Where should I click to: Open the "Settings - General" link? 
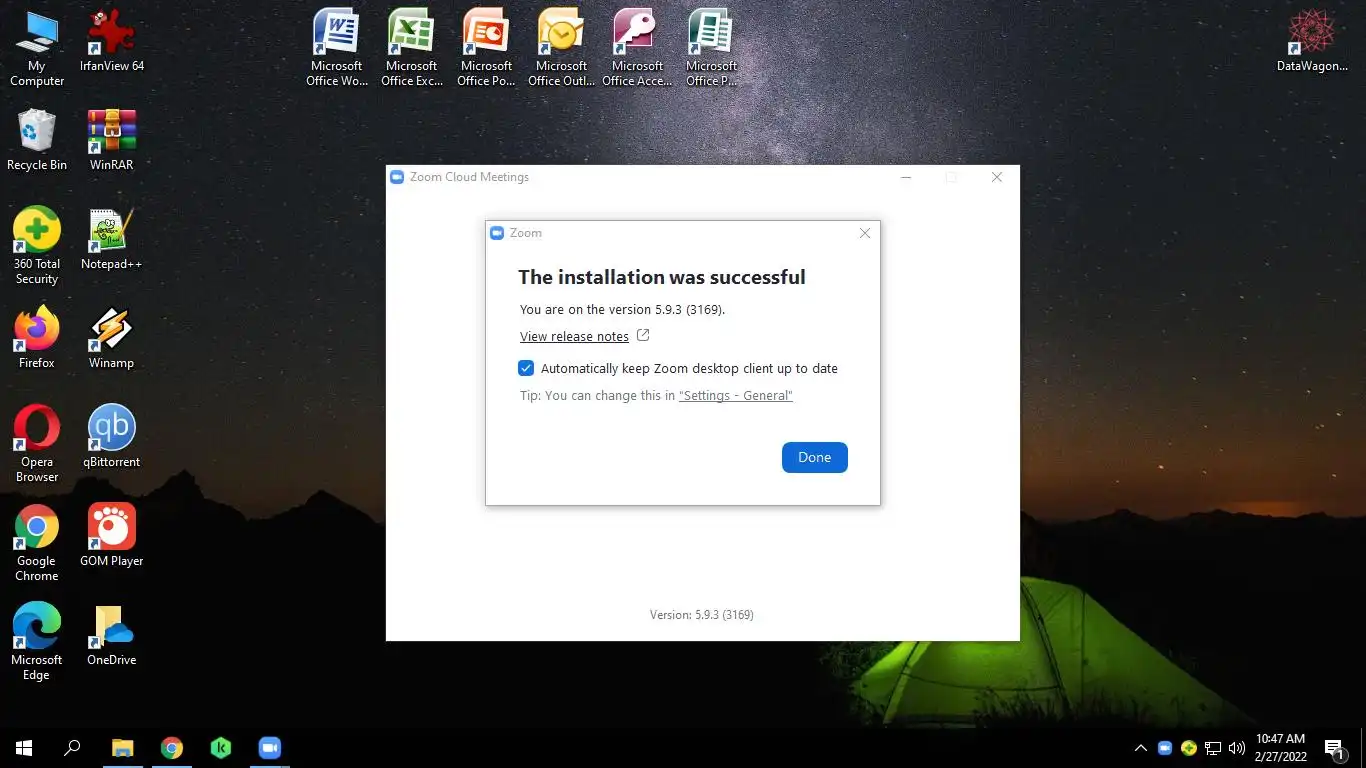point(736,396)
